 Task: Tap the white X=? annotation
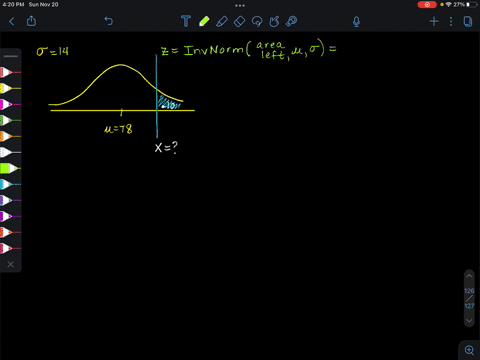point(166,147)
